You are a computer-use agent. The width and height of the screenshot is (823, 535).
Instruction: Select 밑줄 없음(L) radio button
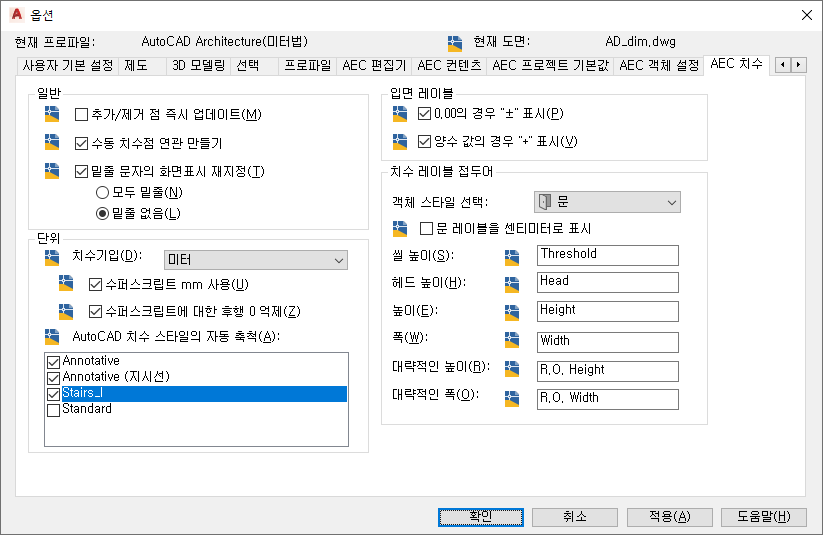coord(102,214)
